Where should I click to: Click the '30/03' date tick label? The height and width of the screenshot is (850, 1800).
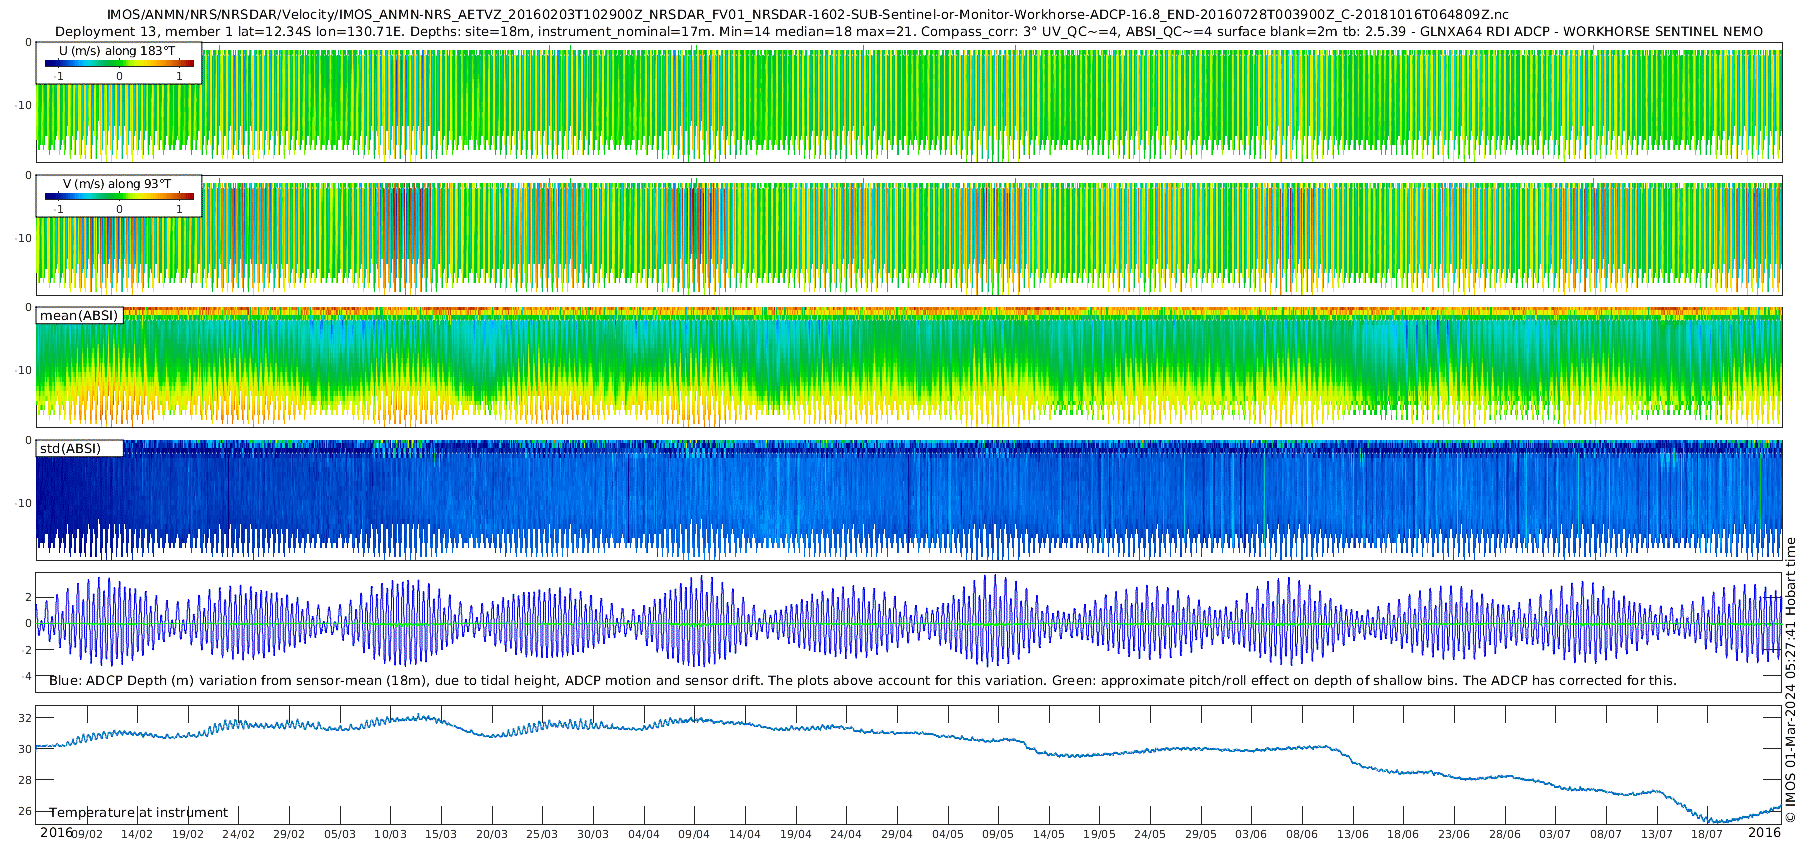point(593,835)
